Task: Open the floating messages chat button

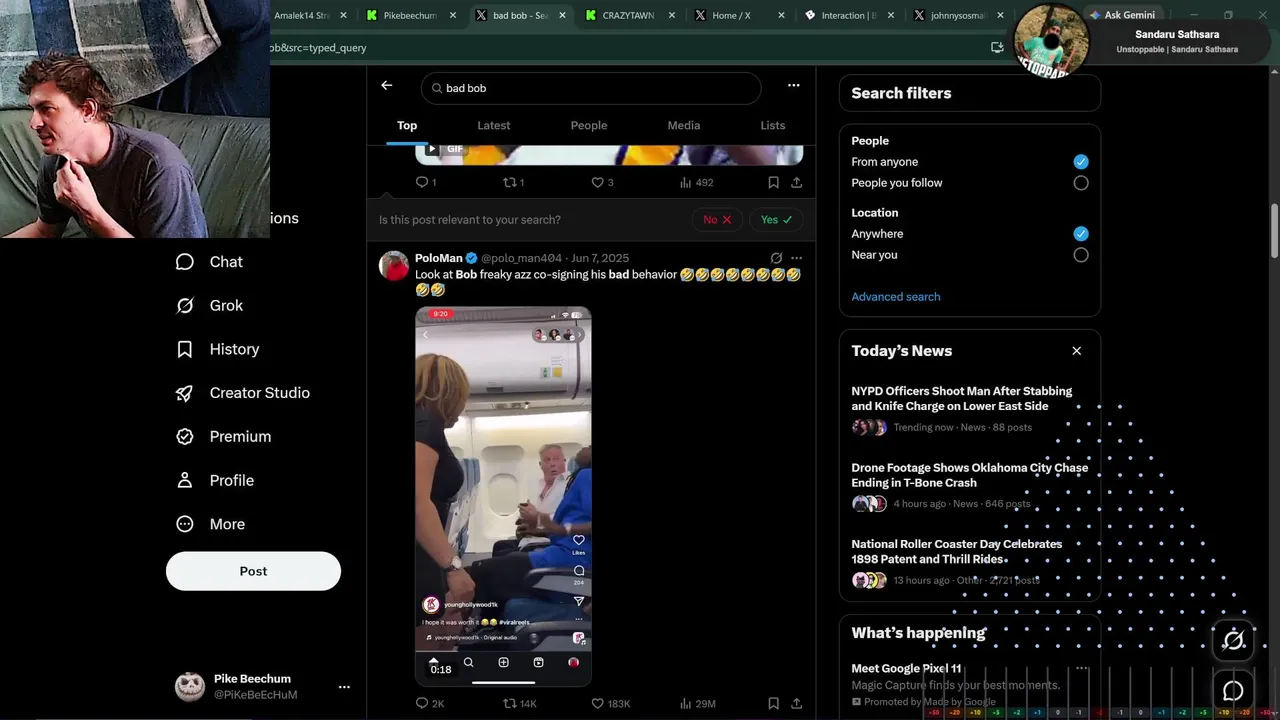Action: click(x=1234, y=691)
